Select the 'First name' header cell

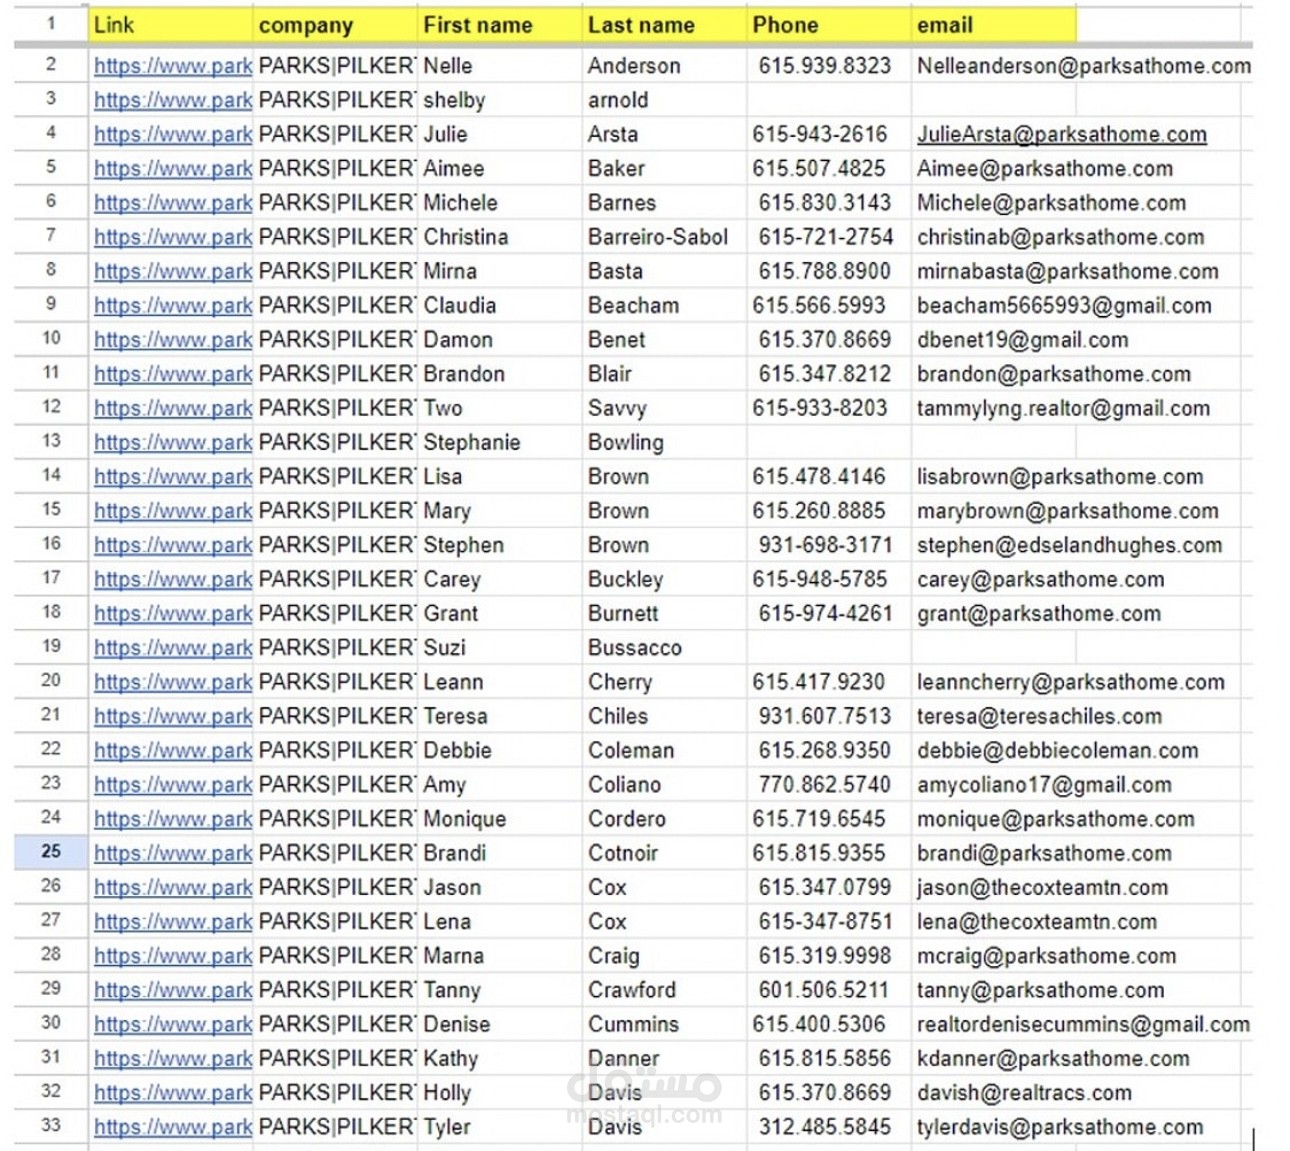(500, 25)
